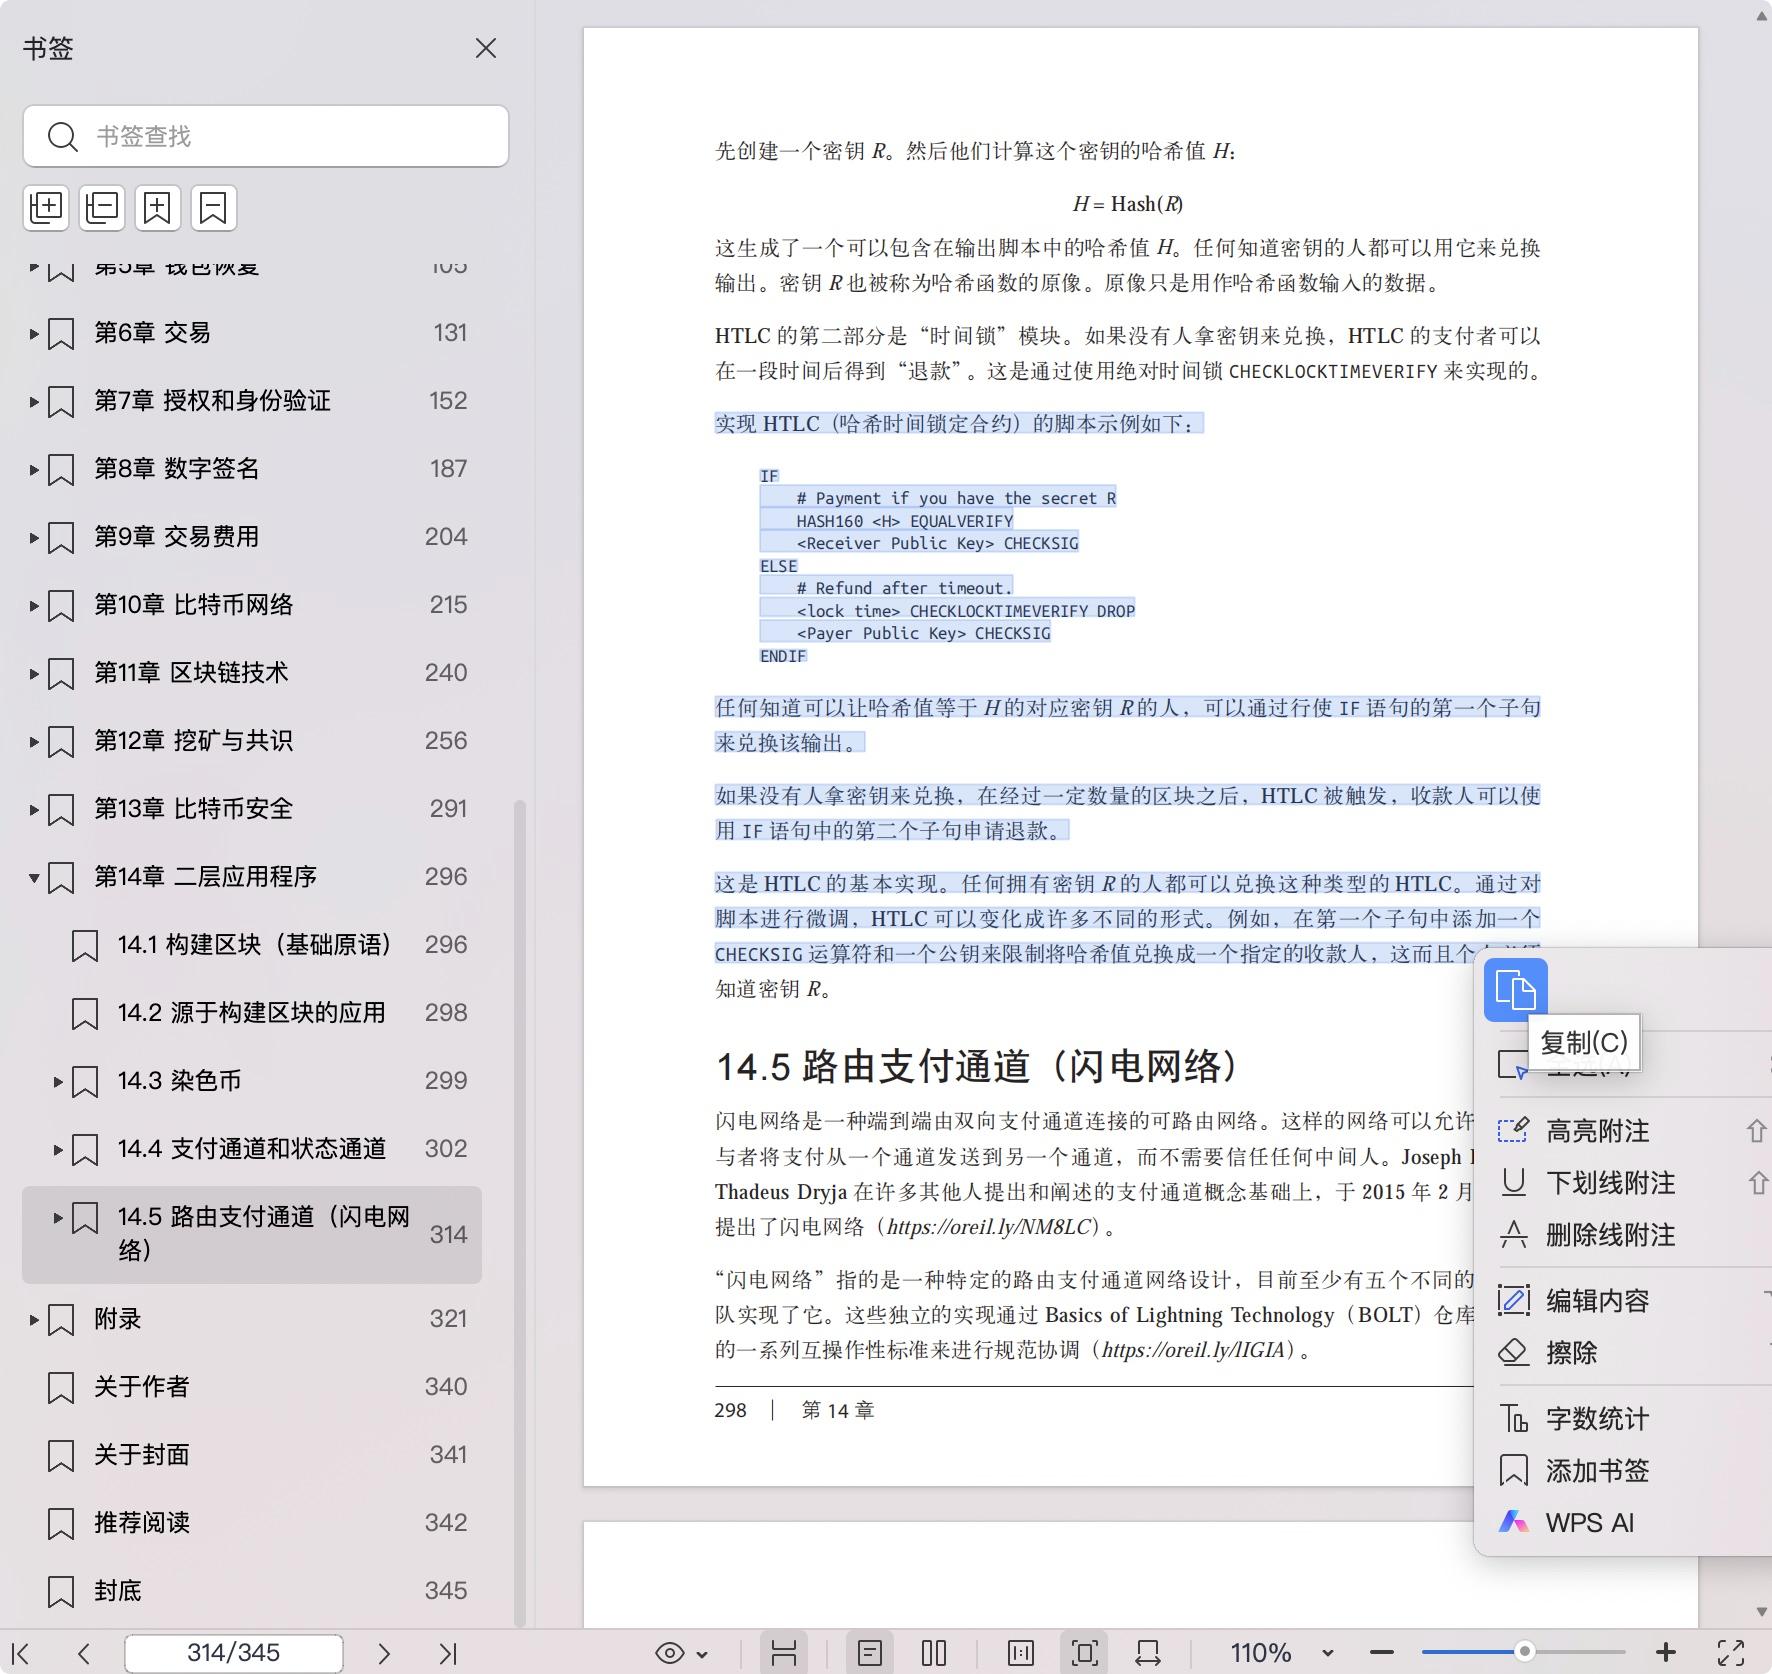Expand the 14.3 染色币 bookmark
This screenshot has height=1674, width=1772.
click(x=58, y=1081)
